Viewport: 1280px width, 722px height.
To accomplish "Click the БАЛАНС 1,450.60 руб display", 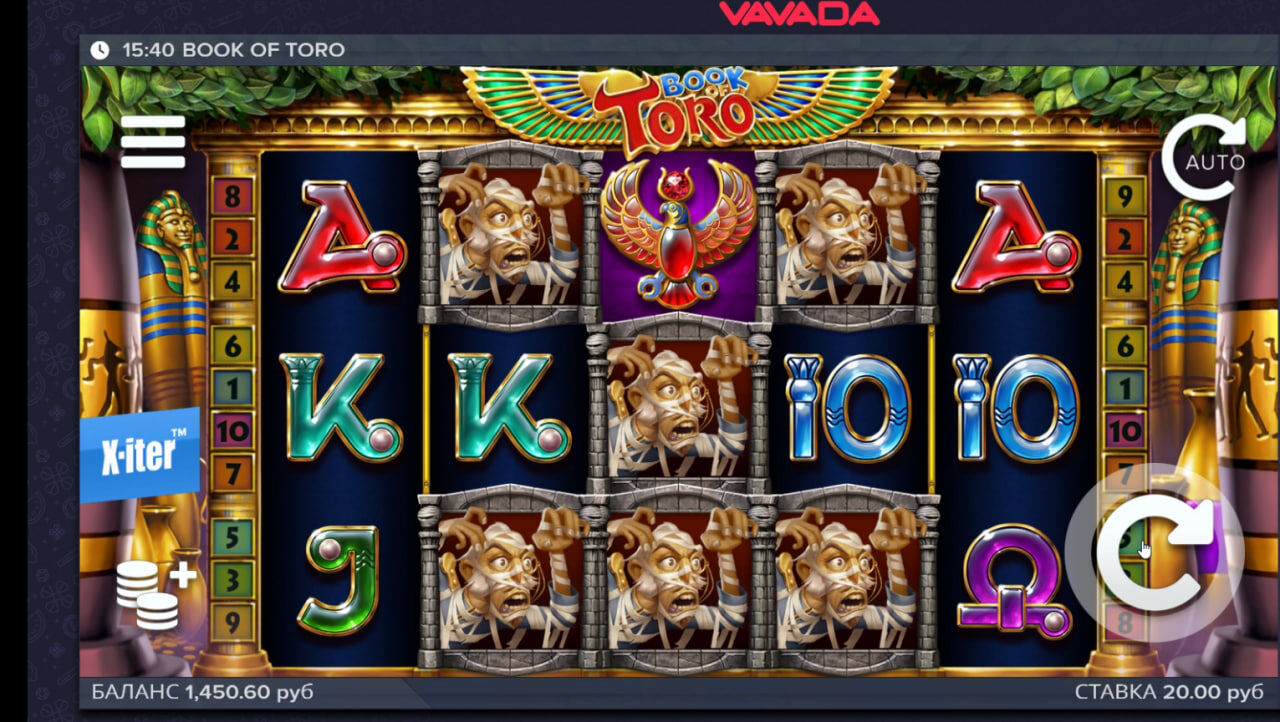I will click(202, 692).
